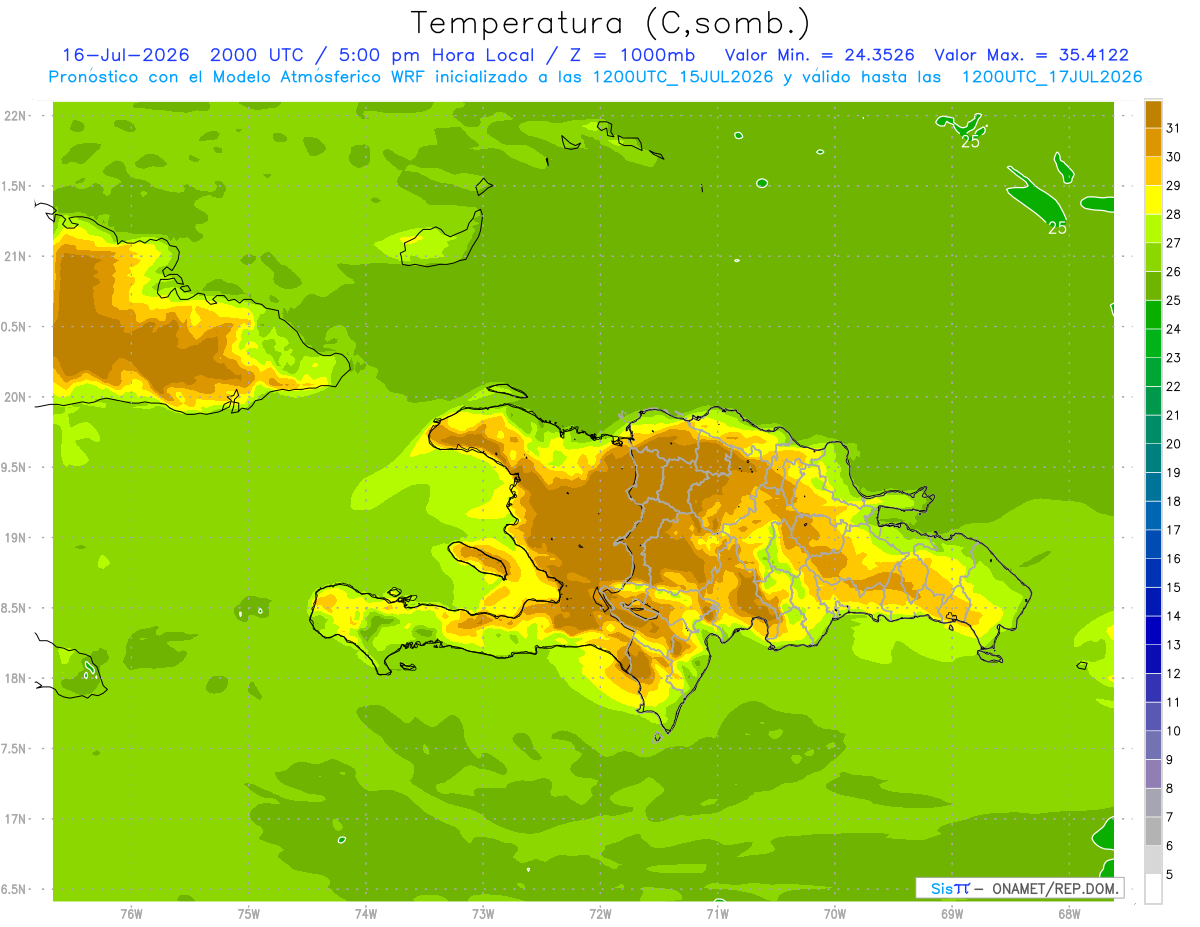Click the legend label "31"
The height and width of the screenshot is (927, 1200).
click(1174, 128)
